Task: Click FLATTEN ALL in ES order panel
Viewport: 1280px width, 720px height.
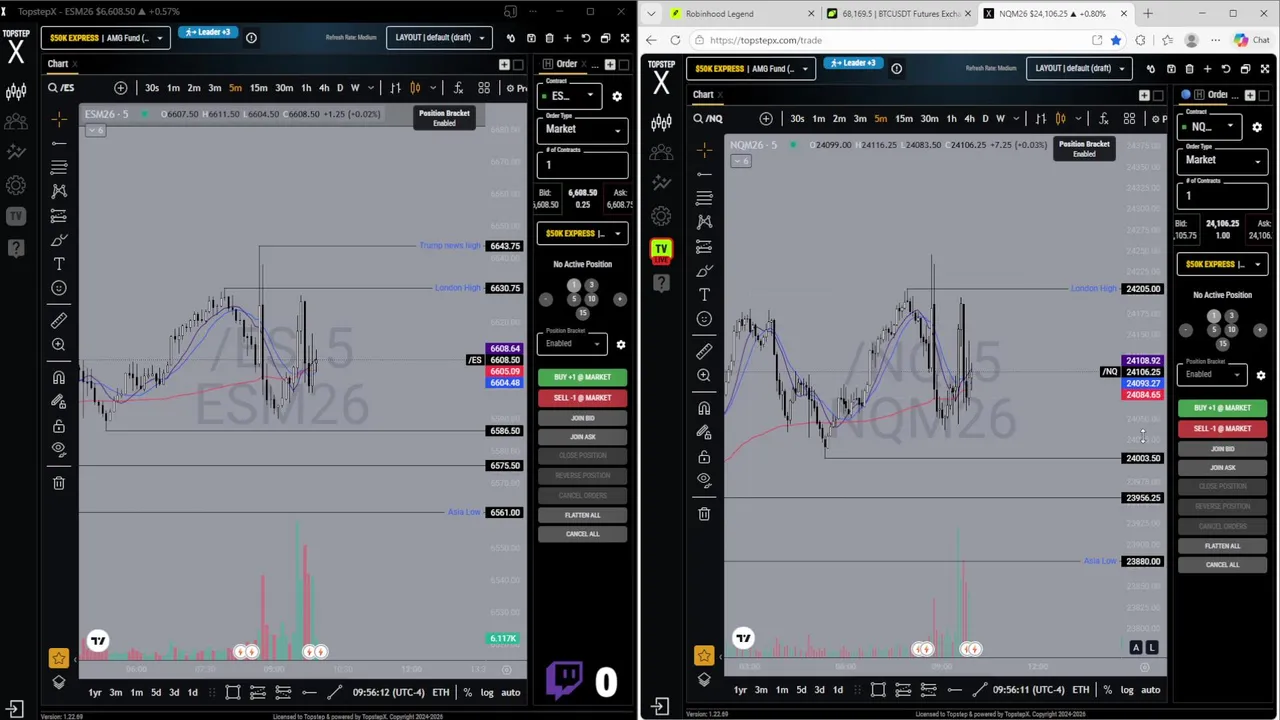Action: [x=582, y=515]
